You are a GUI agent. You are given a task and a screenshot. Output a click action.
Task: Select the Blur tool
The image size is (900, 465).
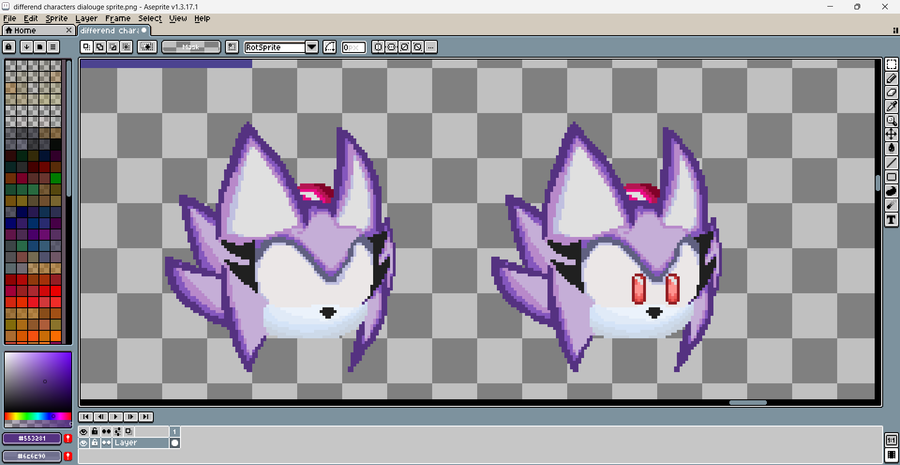pyautogui.click(x=891, y=204)
